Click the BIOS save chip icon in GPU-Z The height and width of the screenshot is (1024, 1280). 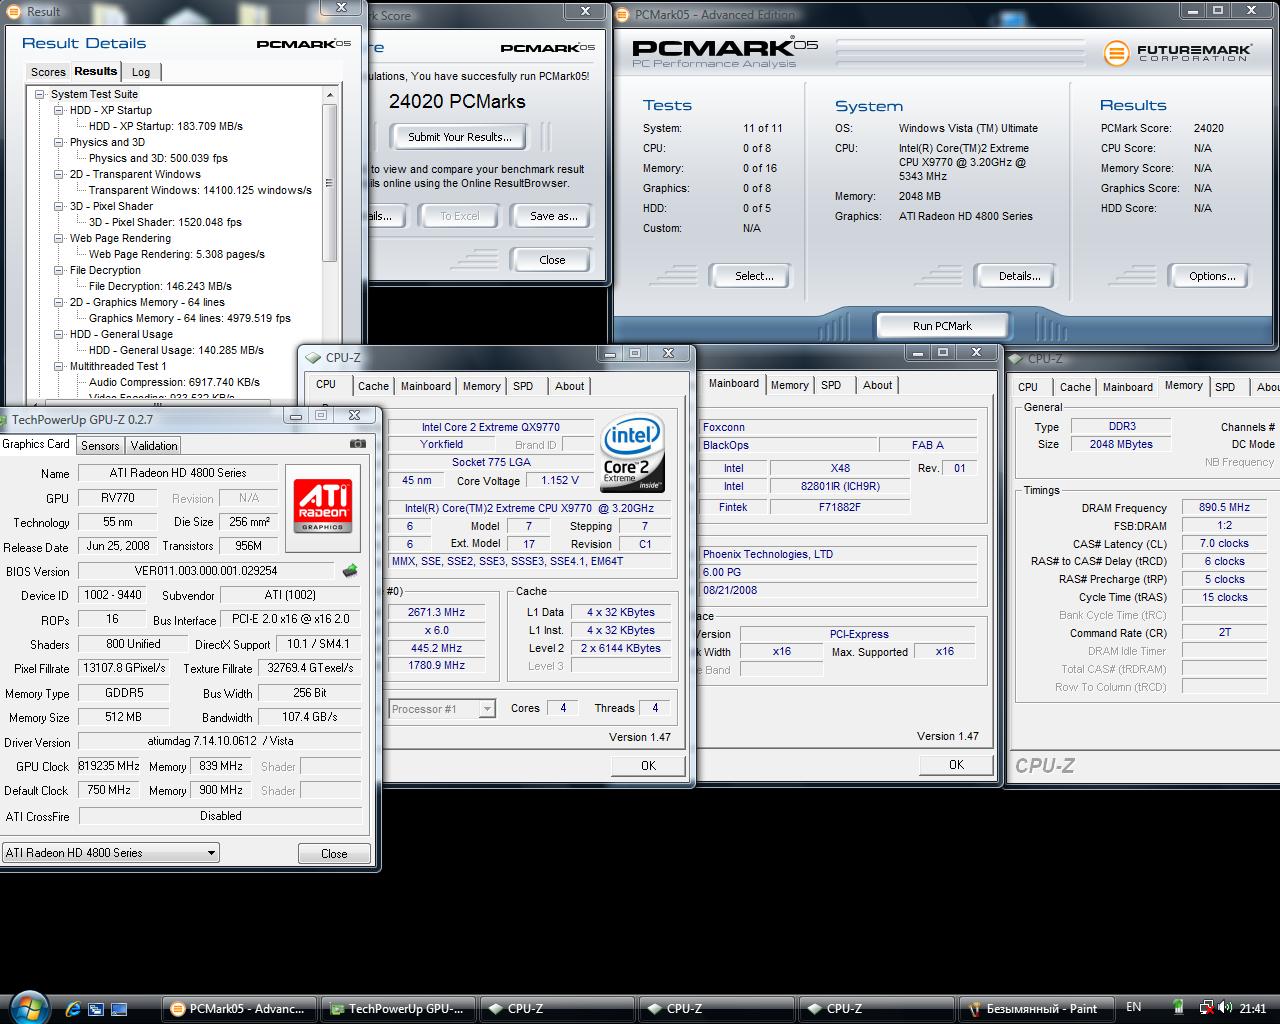click(x=349, y=571)
